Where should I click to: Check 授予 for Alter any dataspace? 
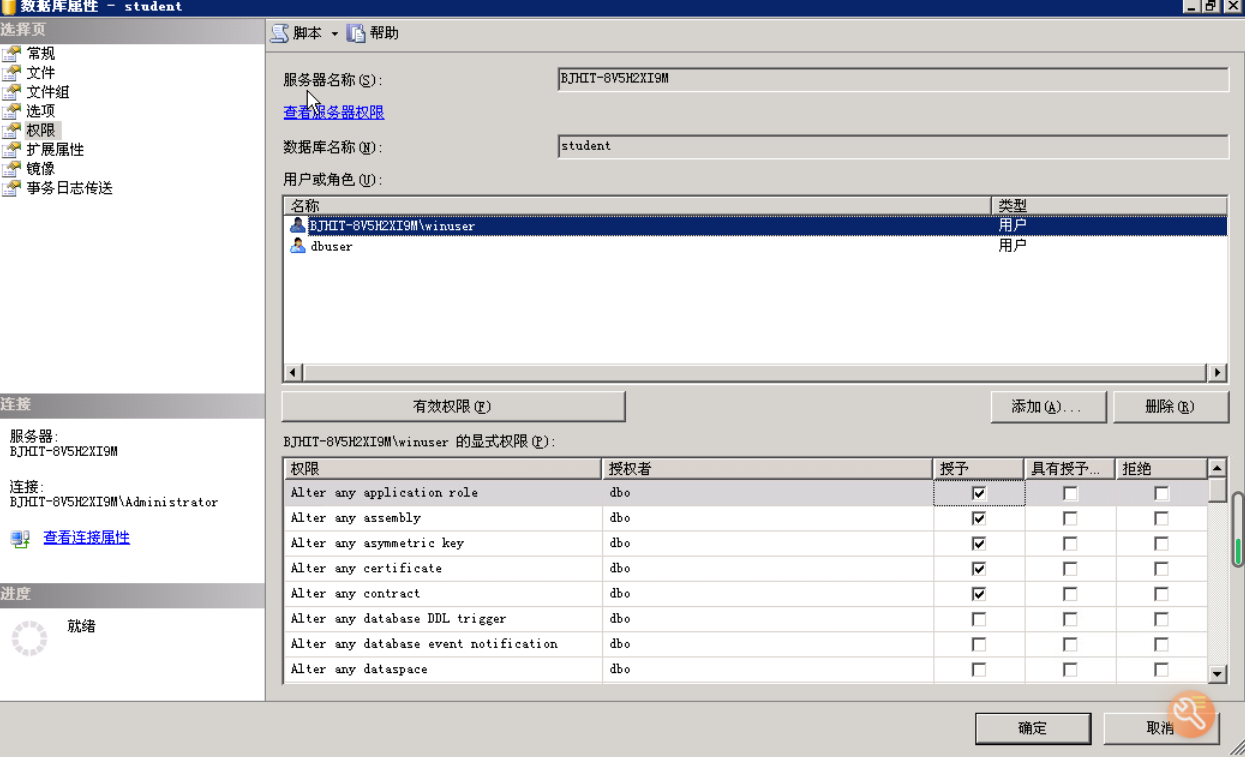[979, 670]
